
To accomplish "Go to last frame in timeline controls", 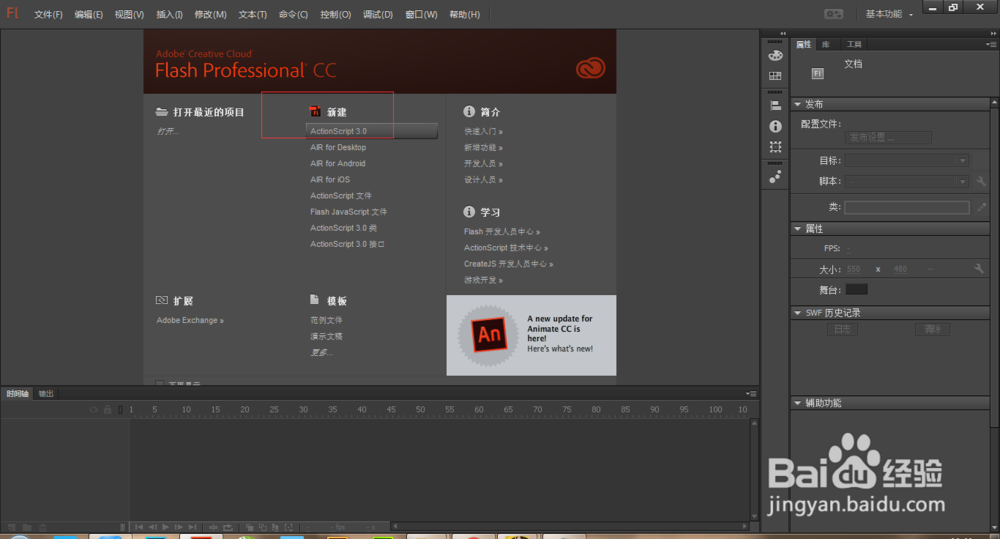I will (193, 527).
